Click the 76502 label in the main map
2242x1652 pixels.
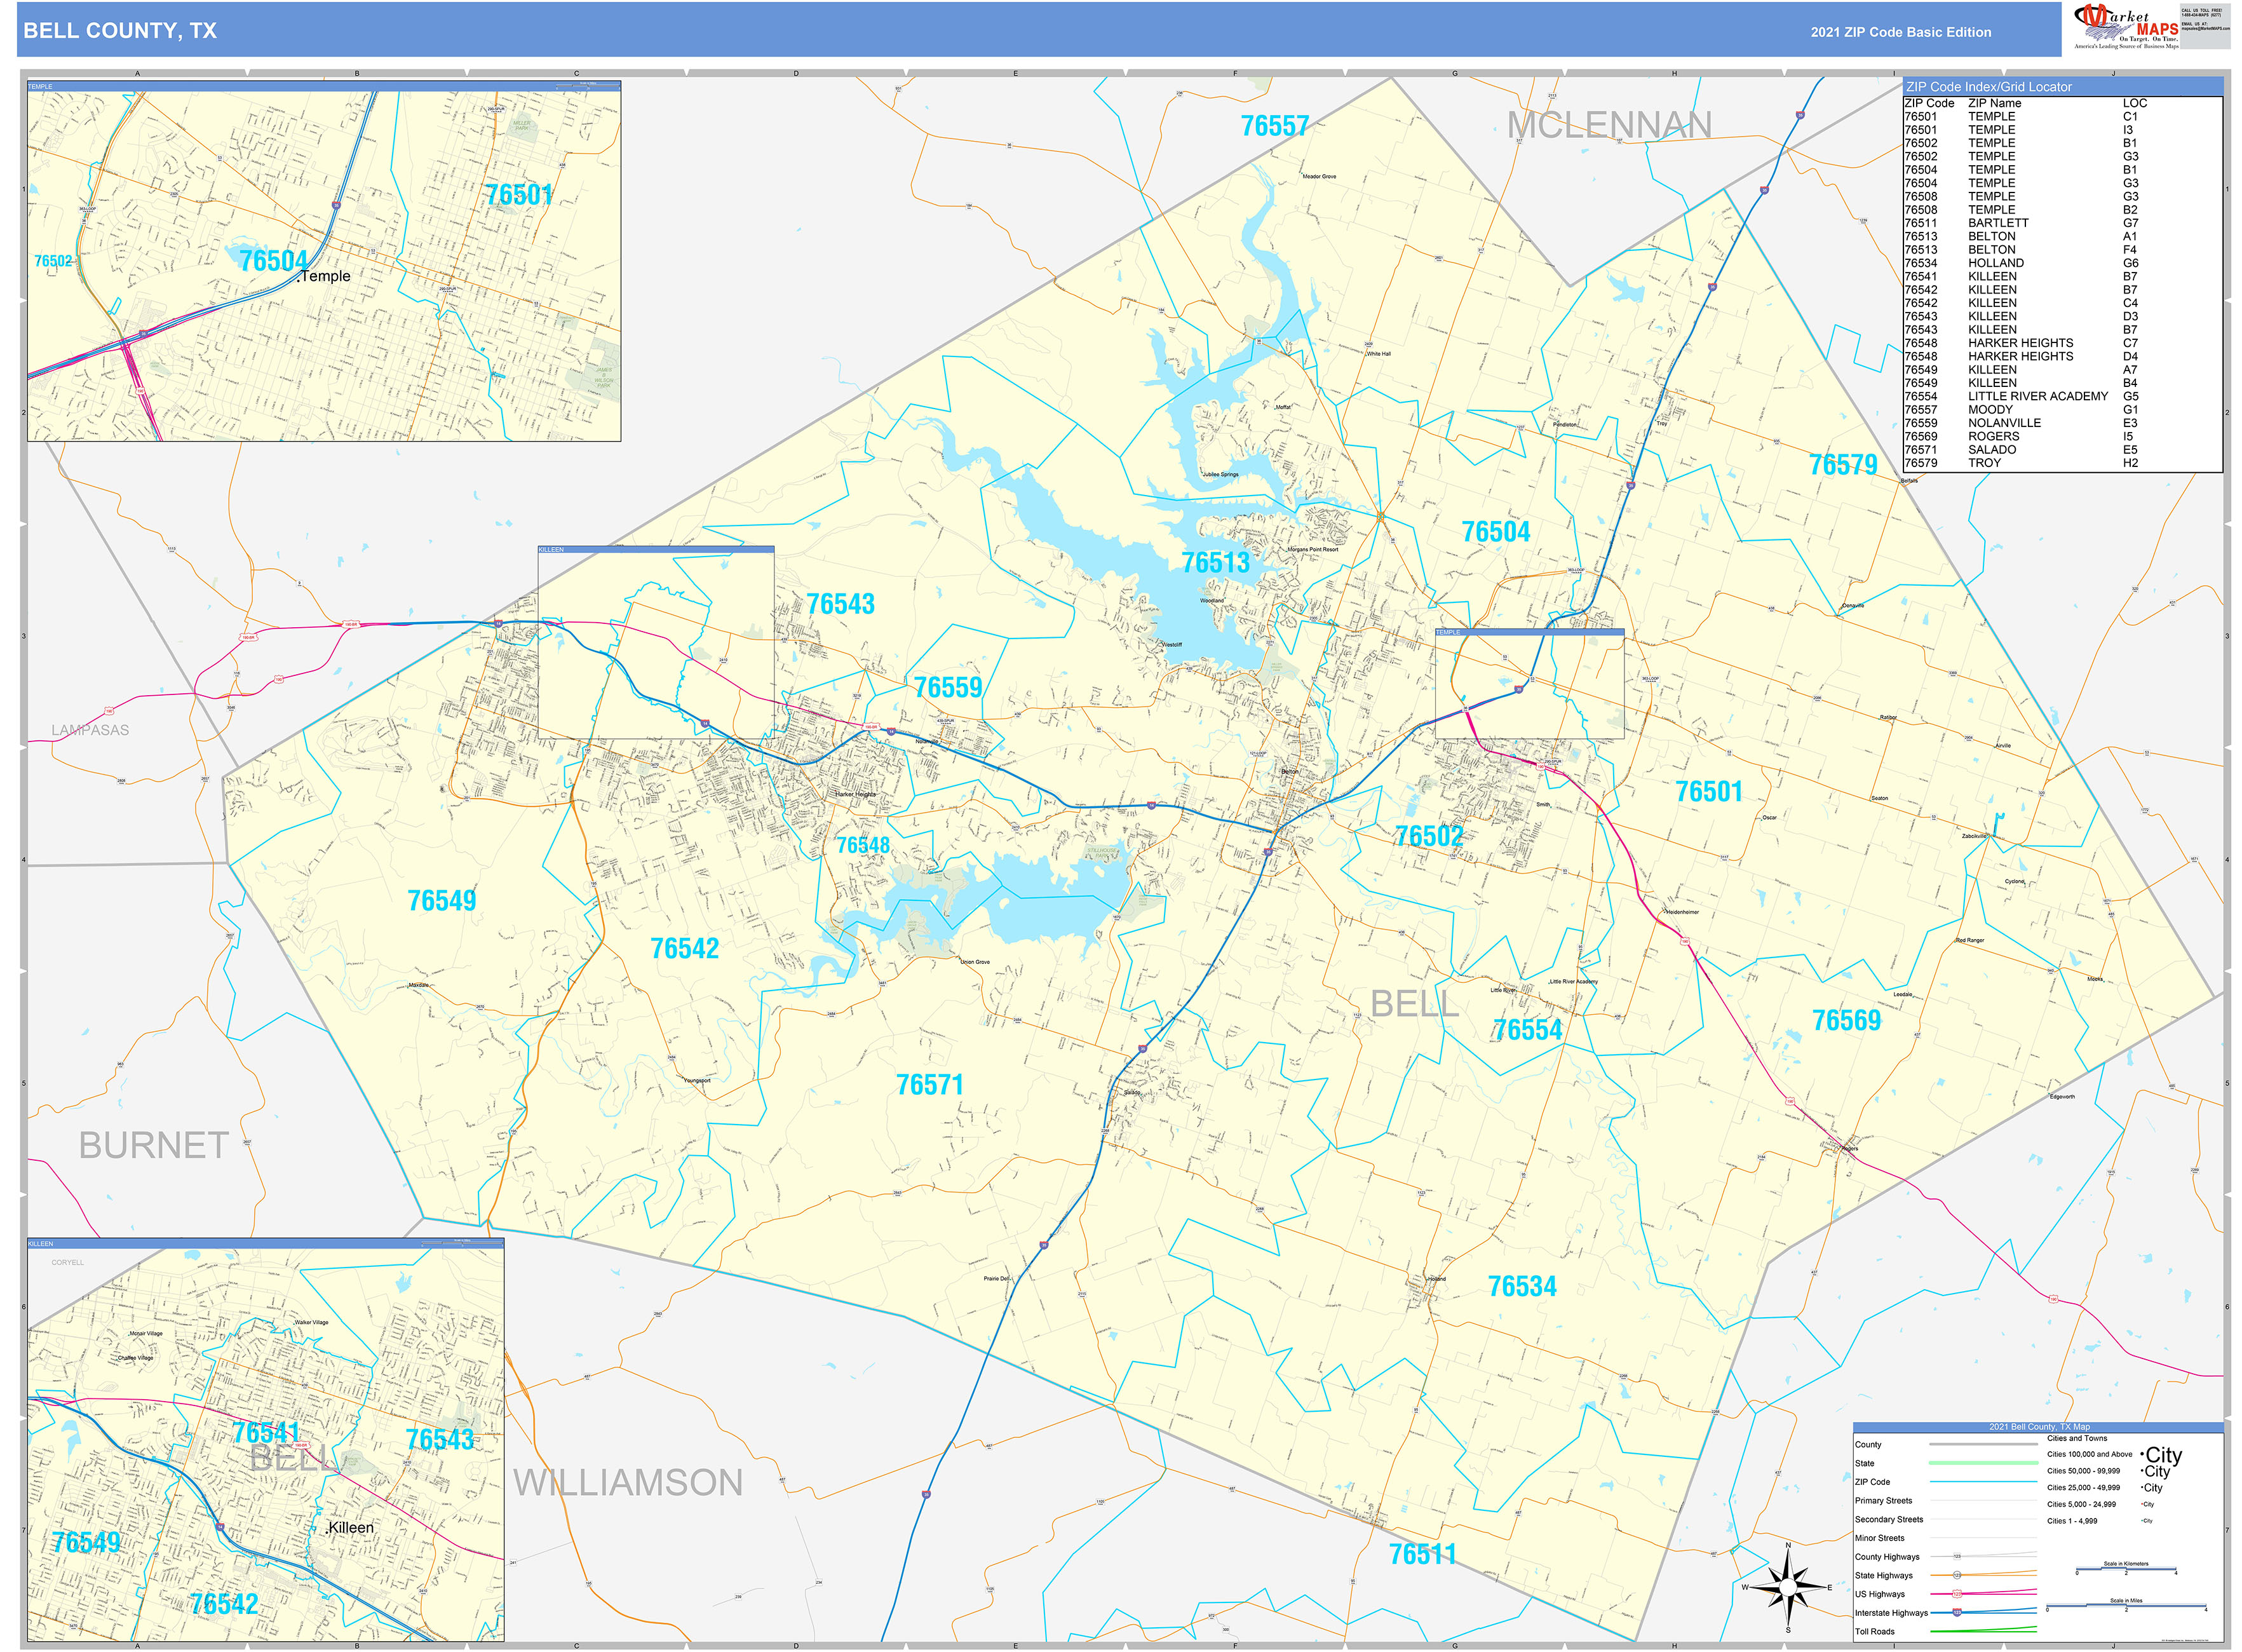pos(1429,837)
